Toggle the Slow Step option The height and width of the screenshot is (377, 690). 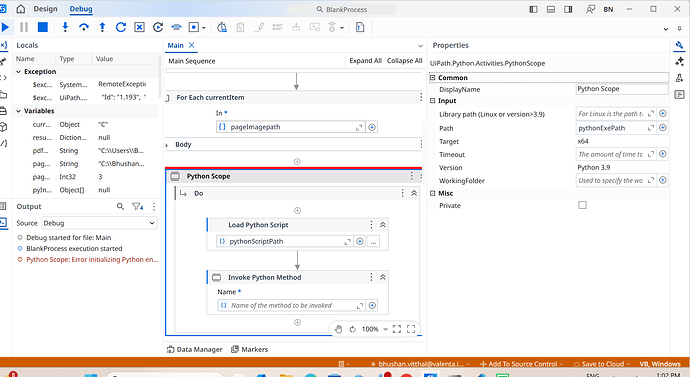[x=222, y=27]
